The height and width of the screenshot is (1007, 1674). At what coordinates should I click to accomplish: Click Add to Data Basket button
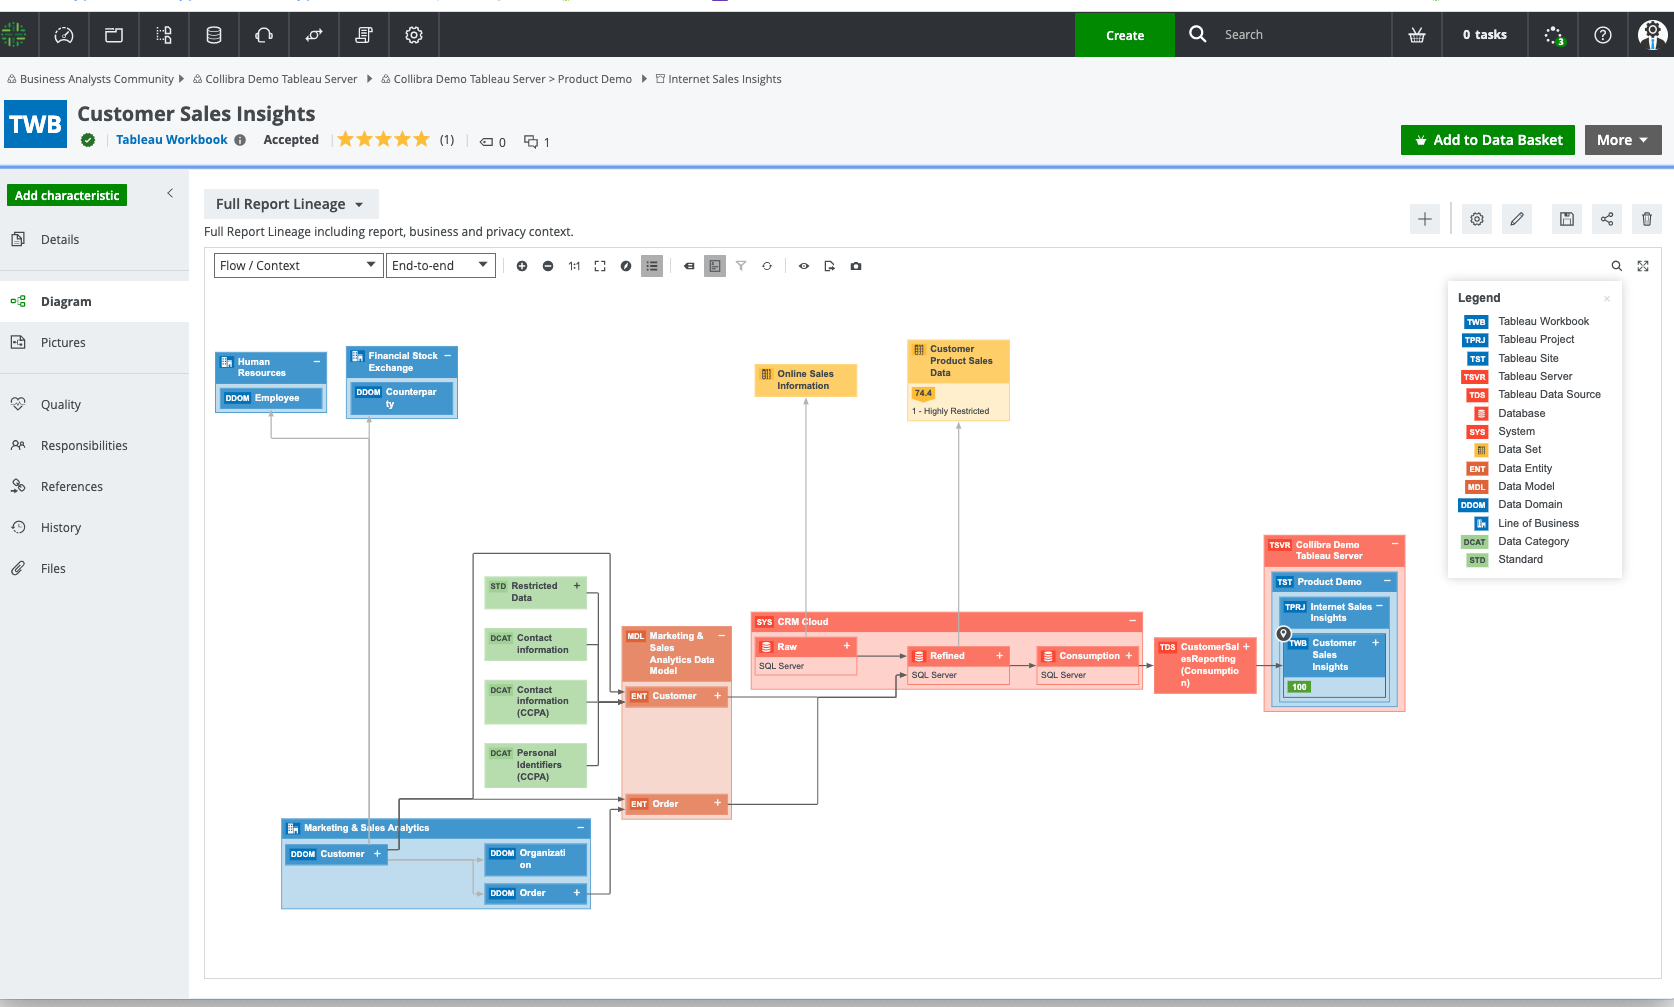[1488, 140]
